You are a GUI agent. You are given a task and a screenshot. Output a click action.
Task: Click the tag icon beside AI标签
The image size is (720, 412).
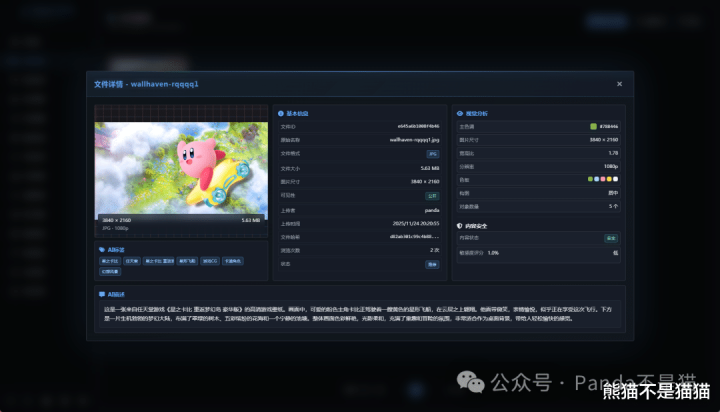[102, 250]
